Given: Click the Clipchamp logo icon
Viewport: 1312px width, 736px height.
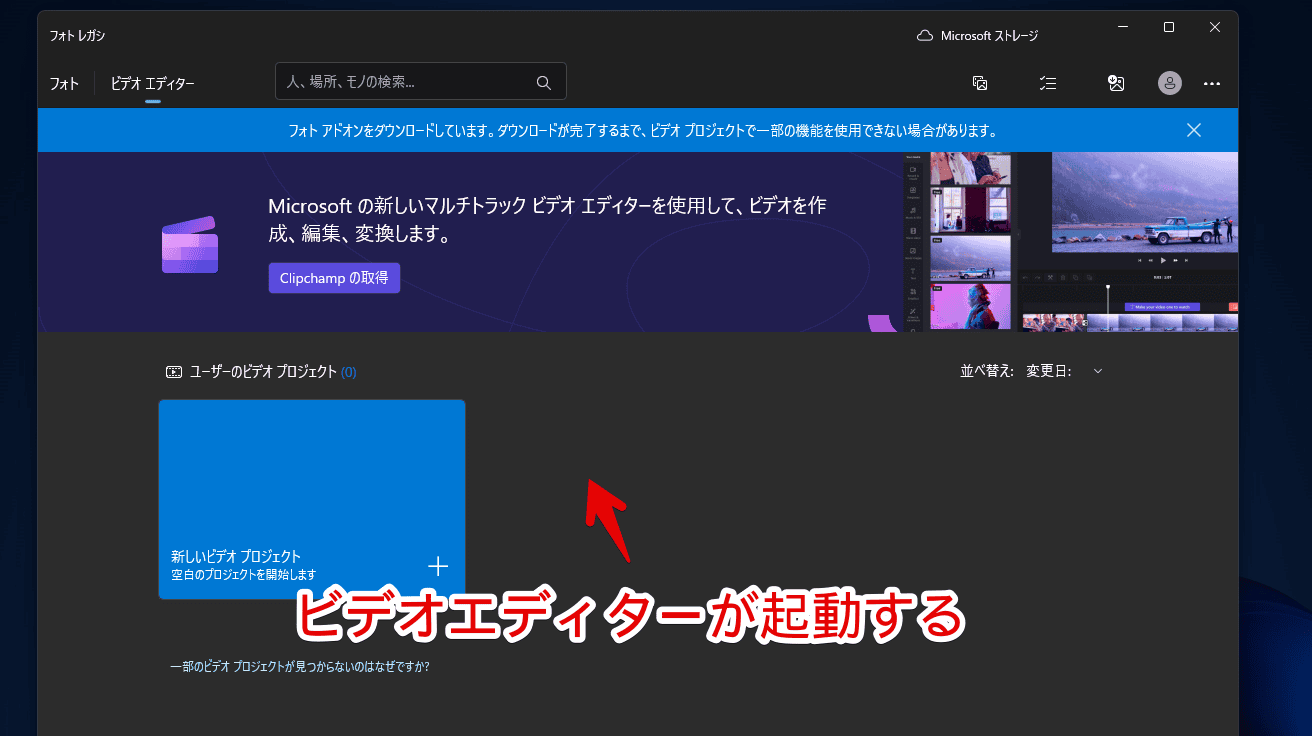Looking at the screenshot, I should pyautogui.click(x=190, y=244).
